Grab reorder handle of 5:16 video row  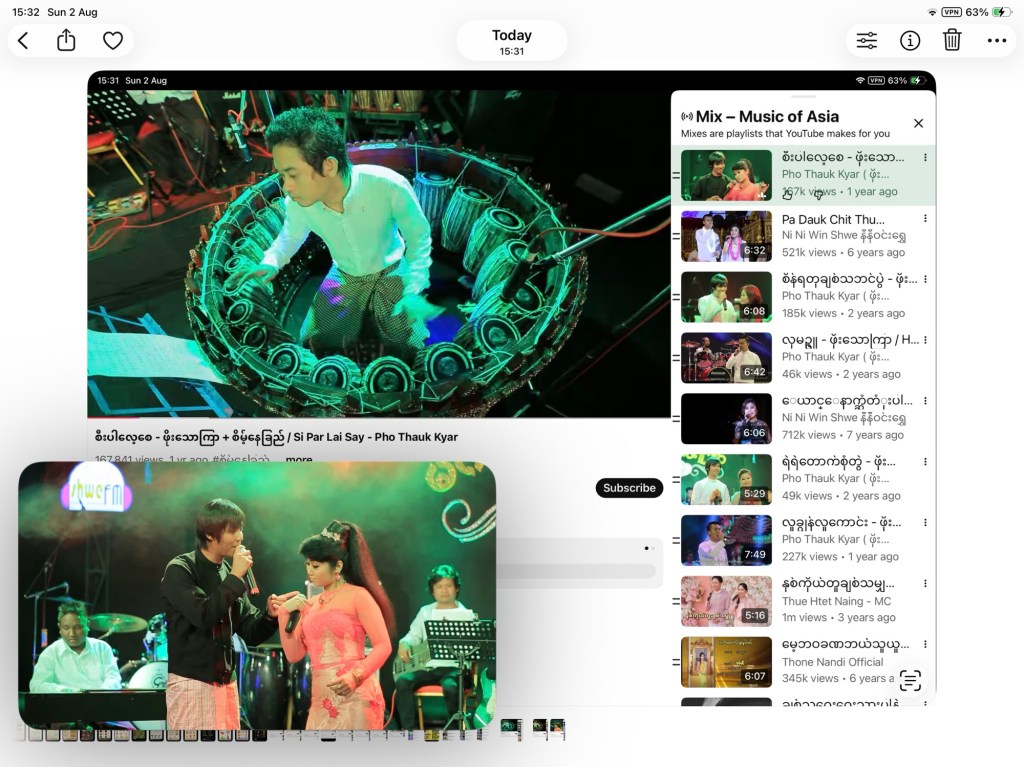[676, 601]
